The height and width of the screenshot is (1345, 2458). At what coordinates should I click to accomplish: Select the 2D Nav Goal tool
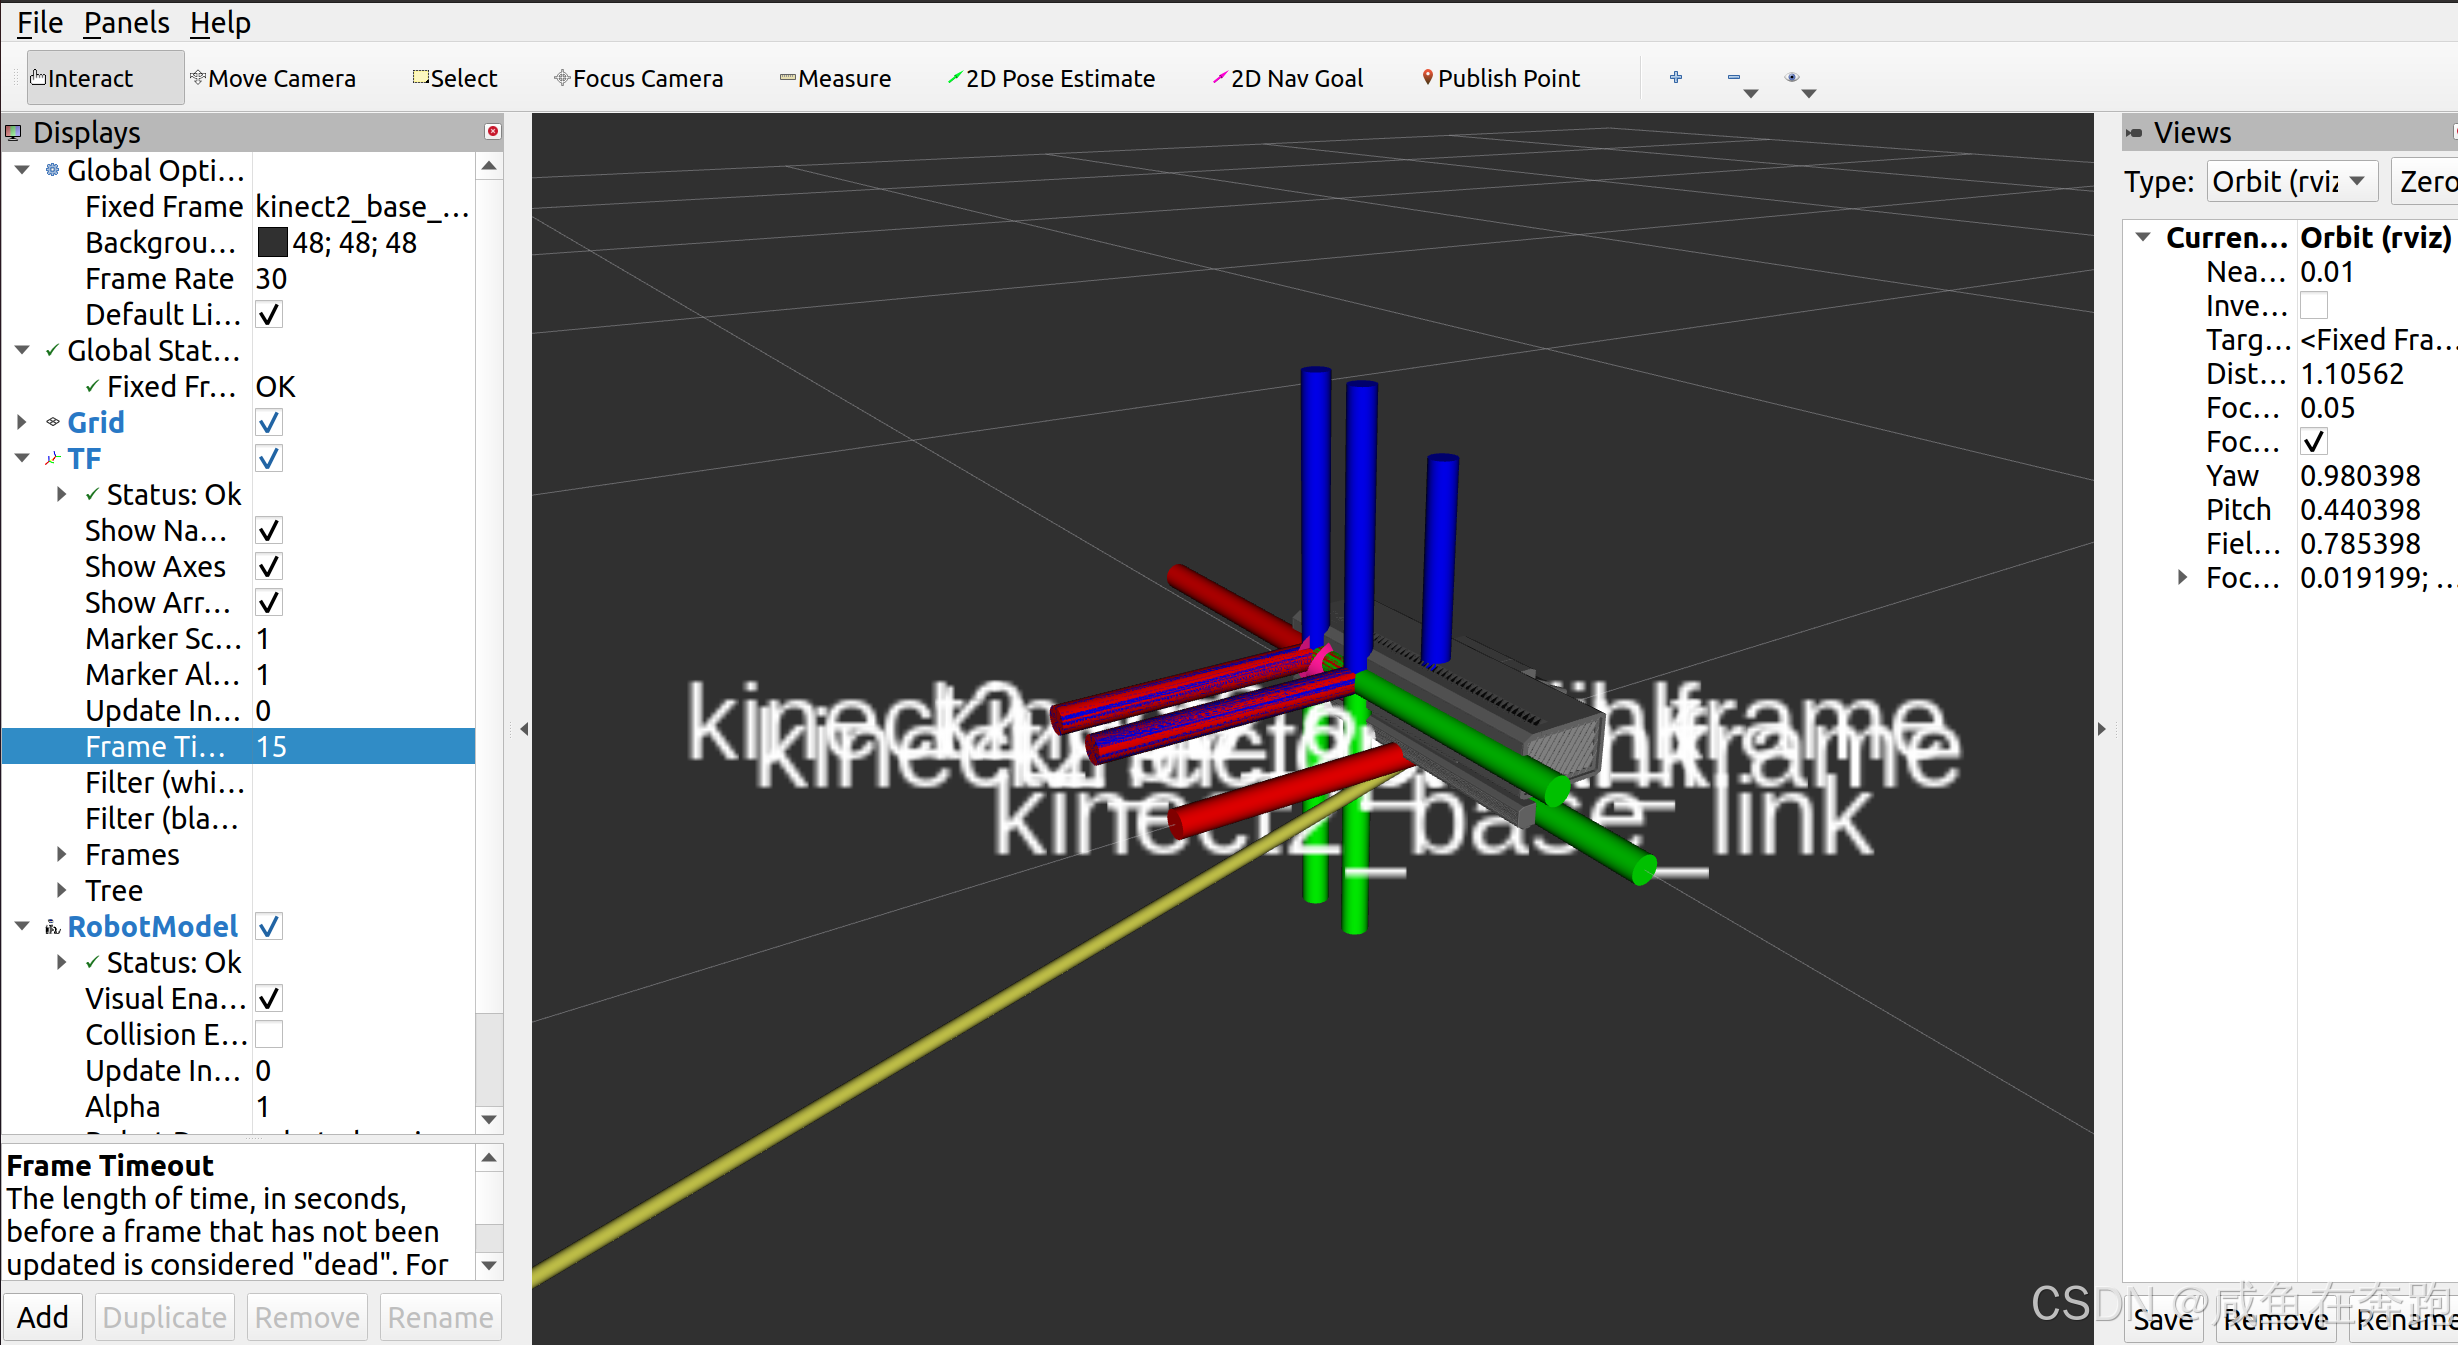point(1288,78)
